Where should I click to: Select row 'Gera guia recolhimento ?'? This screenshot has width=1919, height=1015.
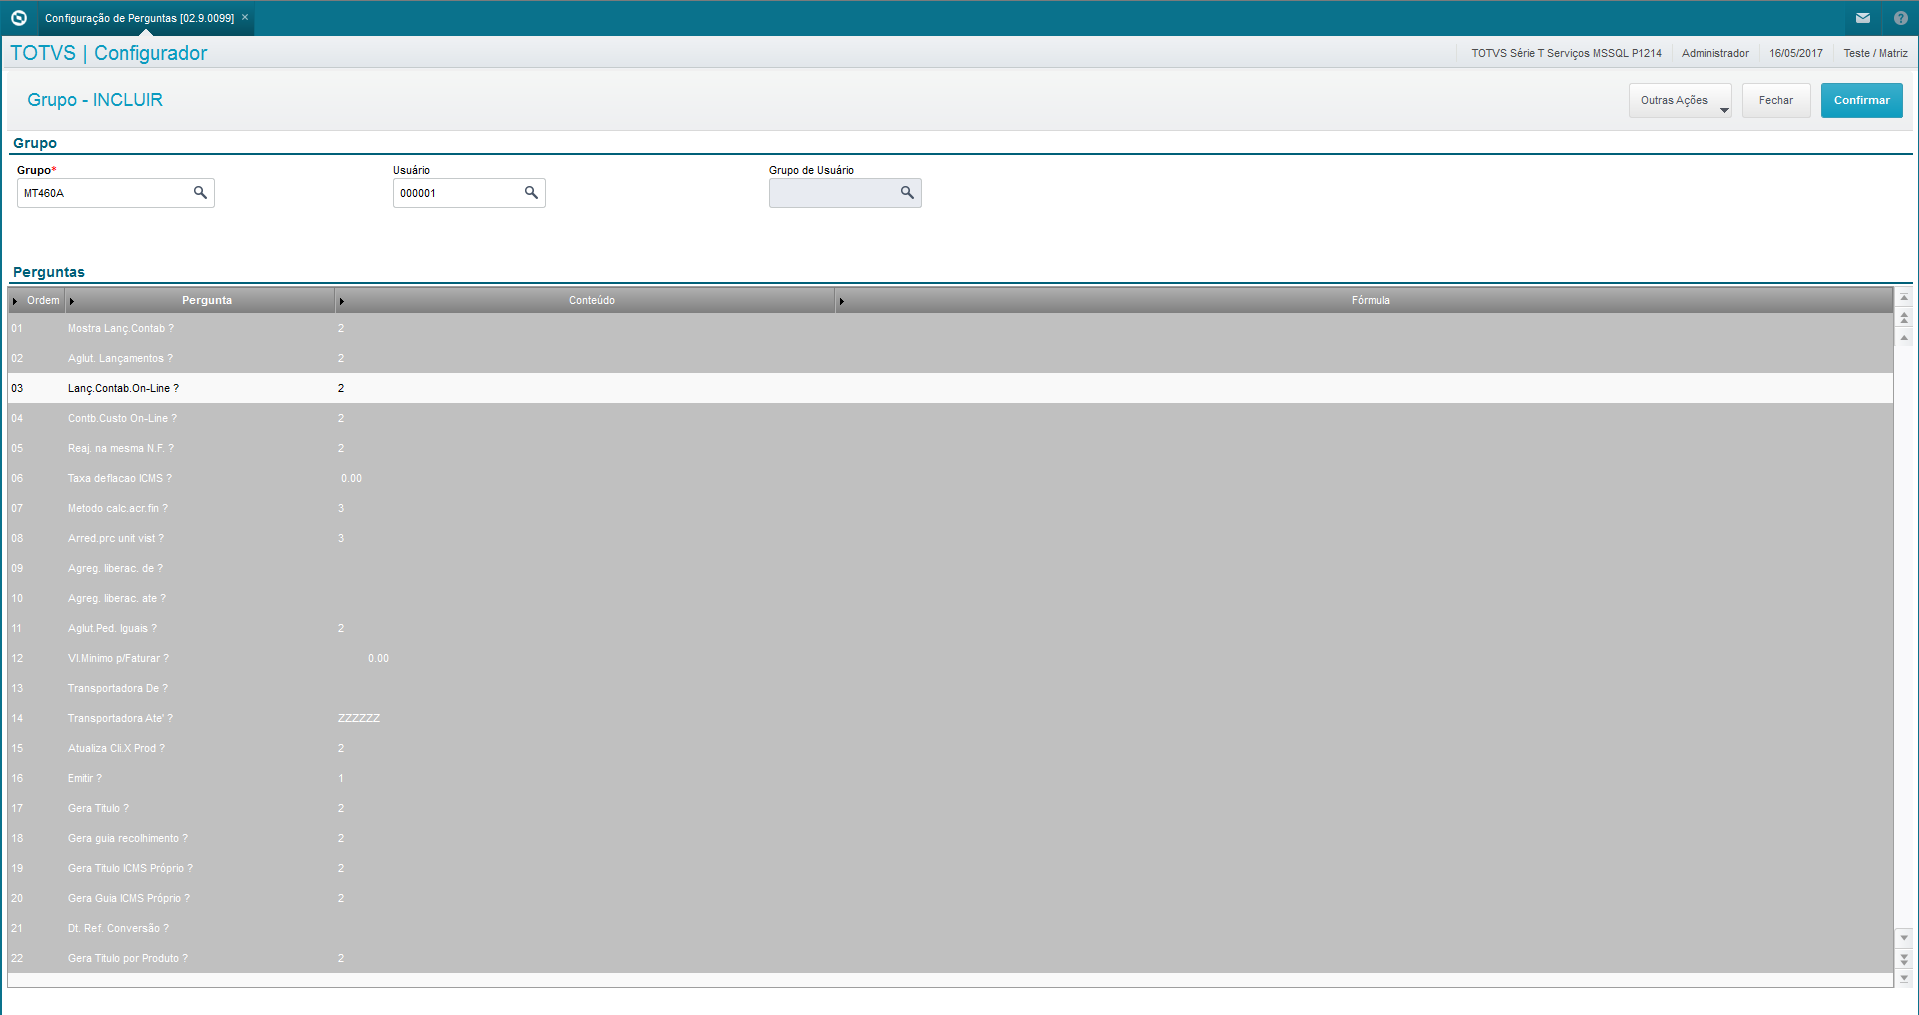click(950, 838)
